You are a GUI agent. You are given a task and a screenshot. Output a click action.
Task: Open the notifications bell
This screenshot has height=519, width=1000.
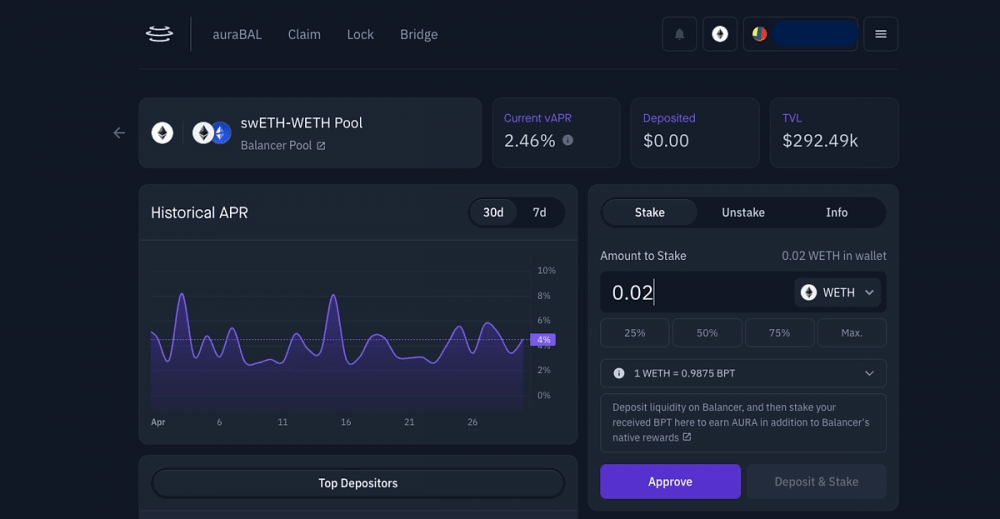(x=679, y=34)
